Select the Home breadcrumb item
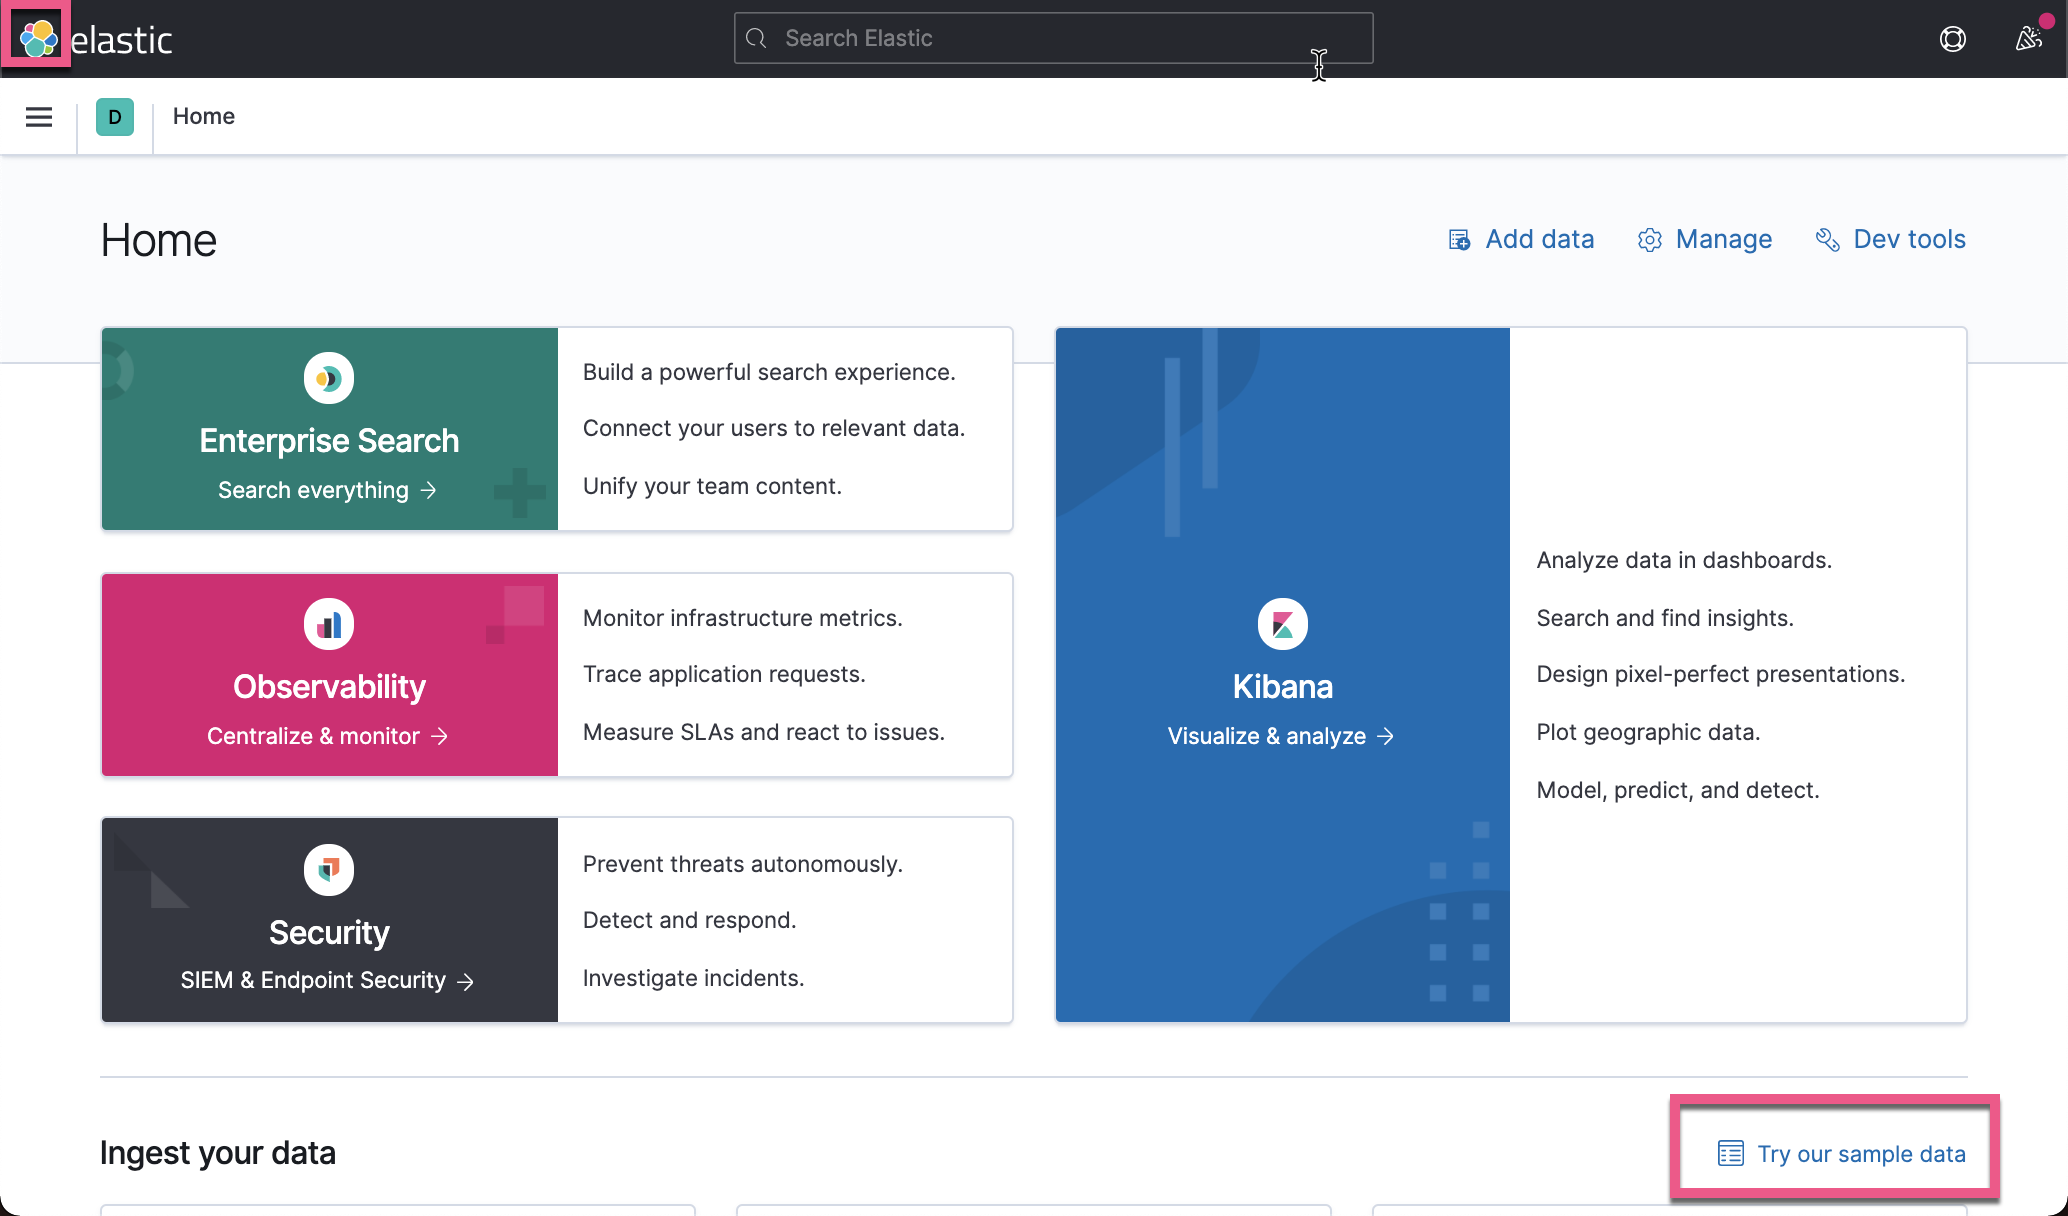 (203, 116)
